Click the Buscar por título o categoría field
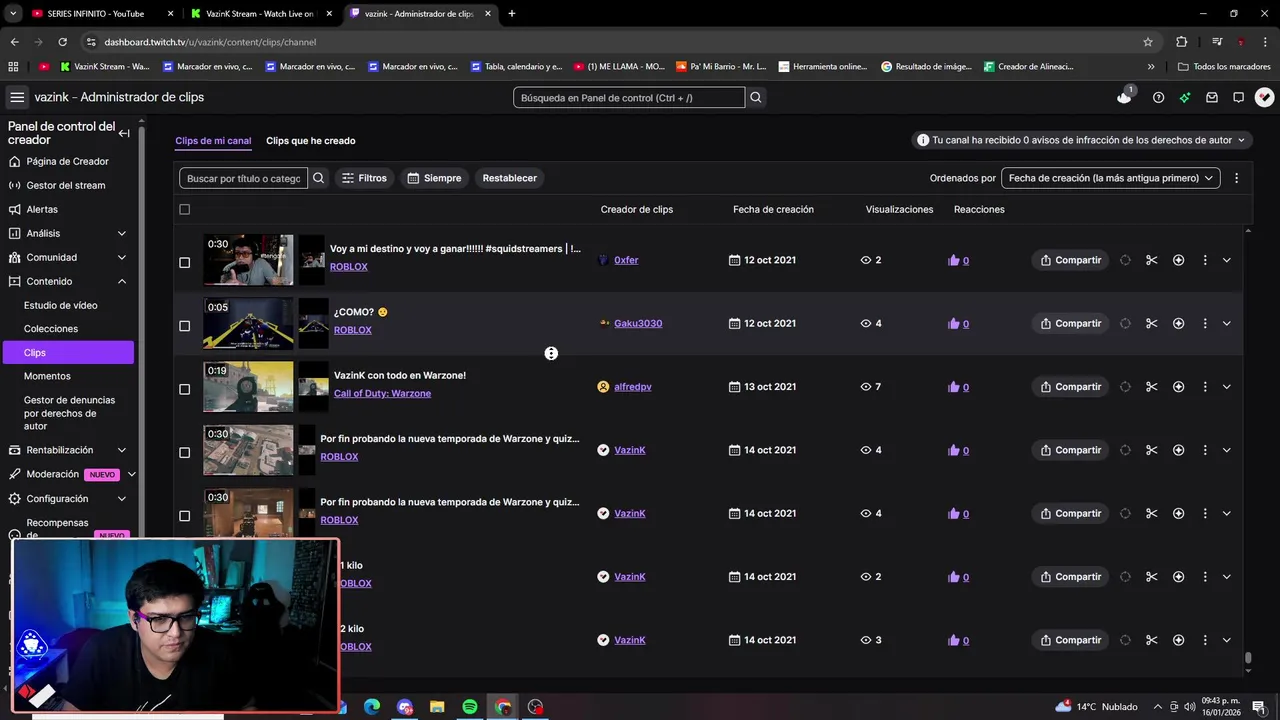This screenshot has width=1280, height=720. click(x=243, y=178)
